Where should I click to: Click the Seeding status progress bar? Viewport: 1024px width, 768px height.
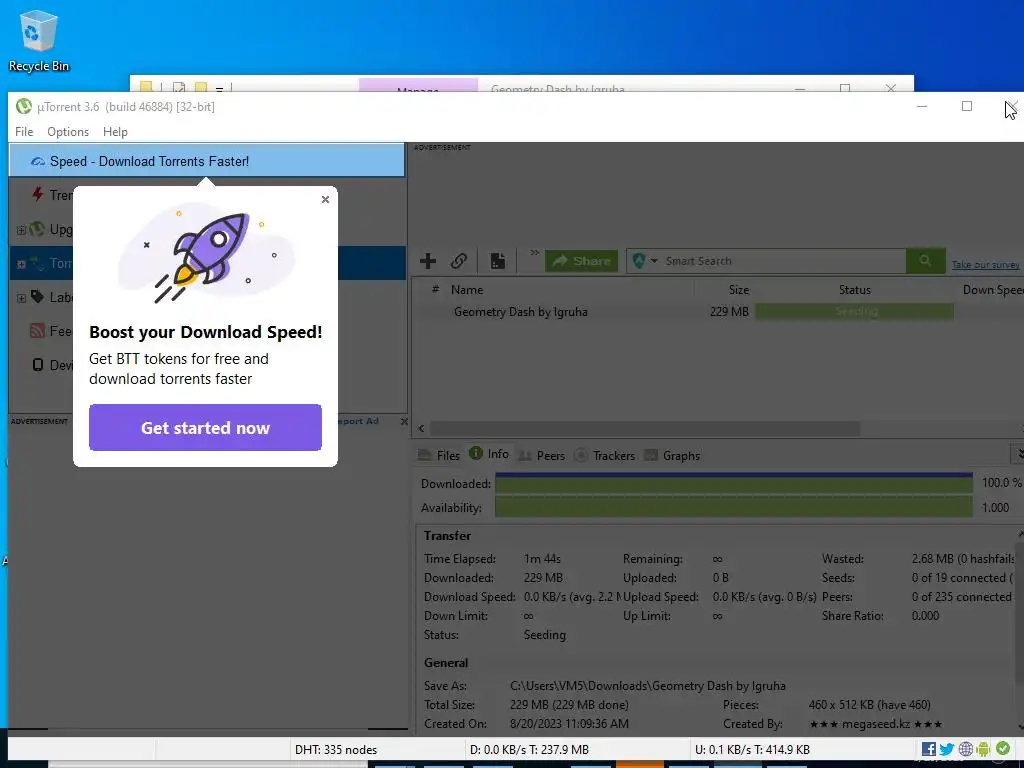tap(854, 312)
